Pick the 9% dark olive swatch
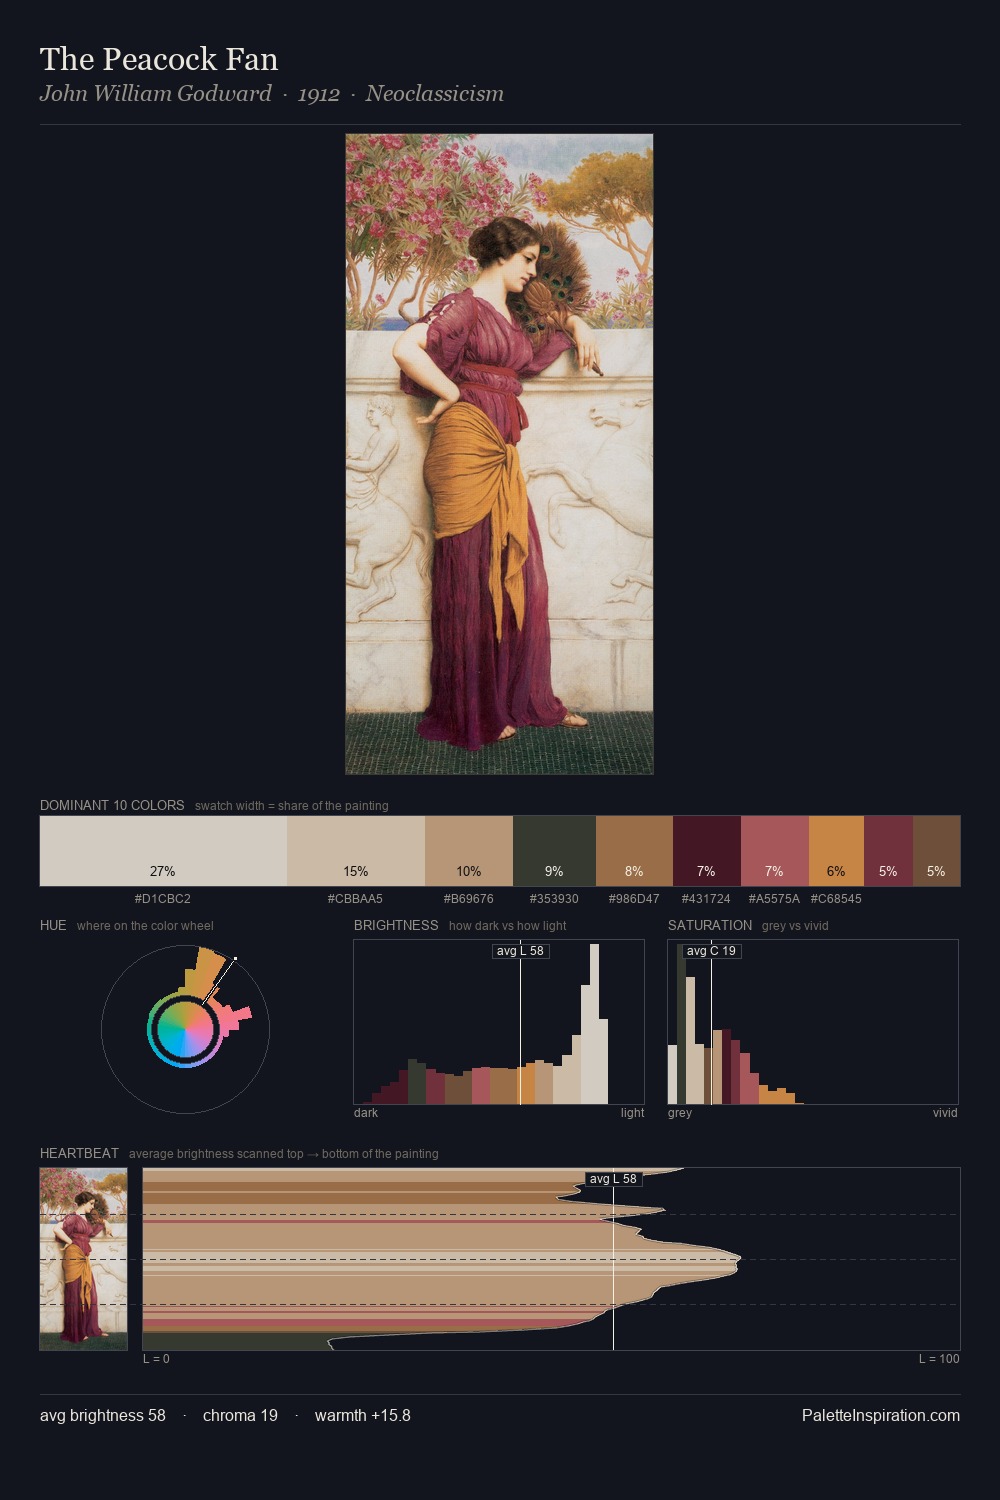The image size is (1000, 1500). tap(554, 851)
